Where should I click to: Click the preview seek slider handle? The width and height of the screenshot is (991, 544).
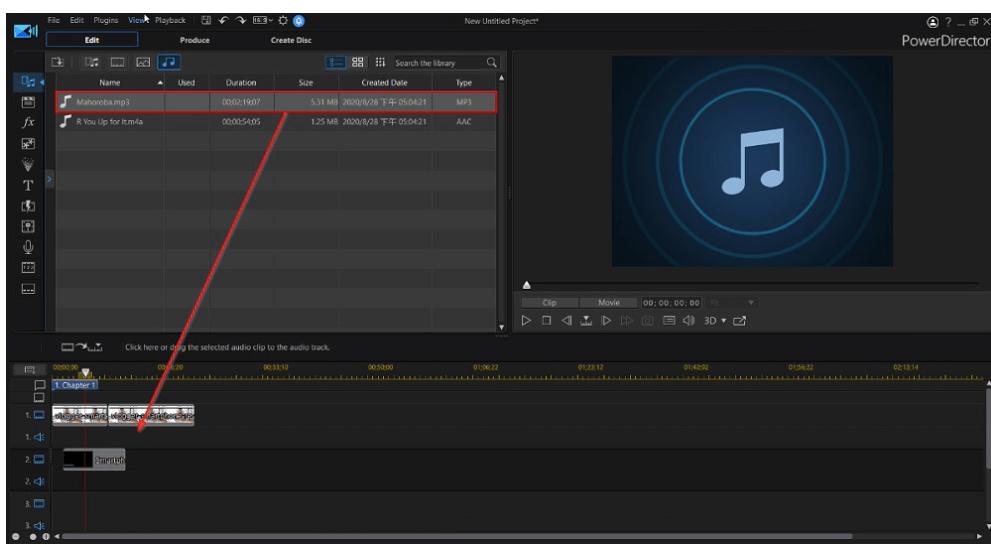[526, 285]
